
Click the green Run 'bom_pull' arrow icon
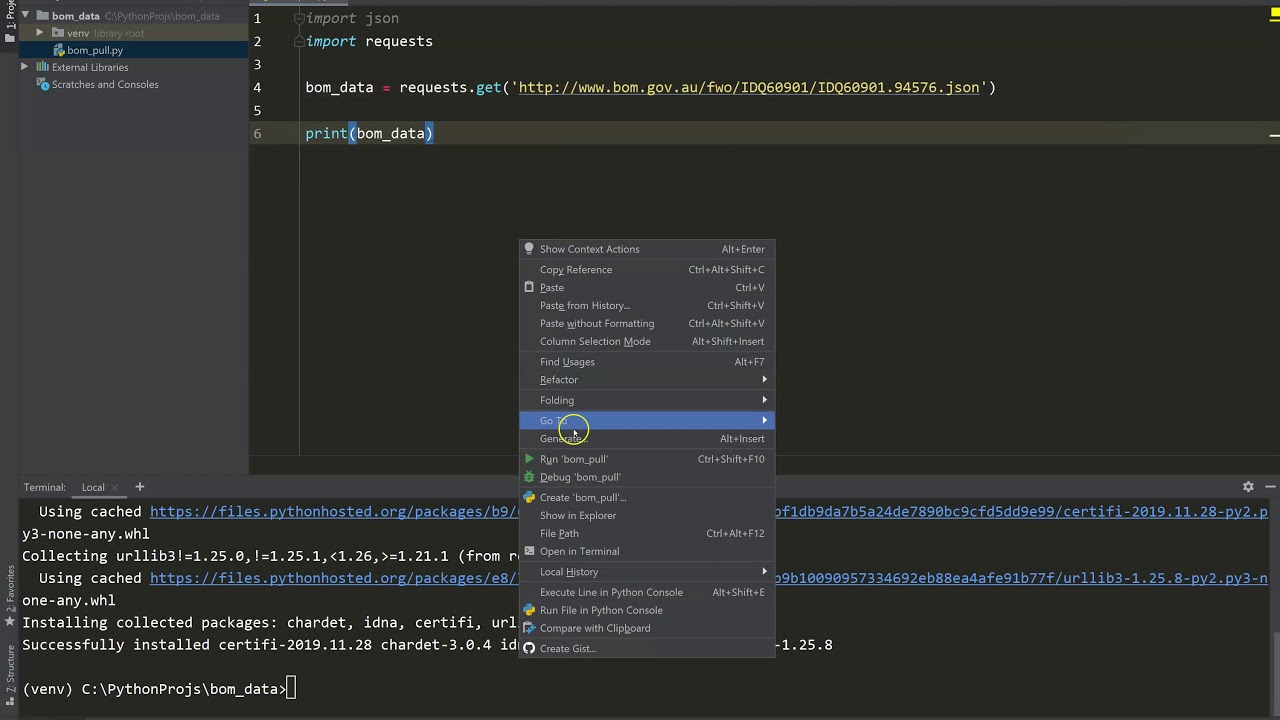point(529,459)
